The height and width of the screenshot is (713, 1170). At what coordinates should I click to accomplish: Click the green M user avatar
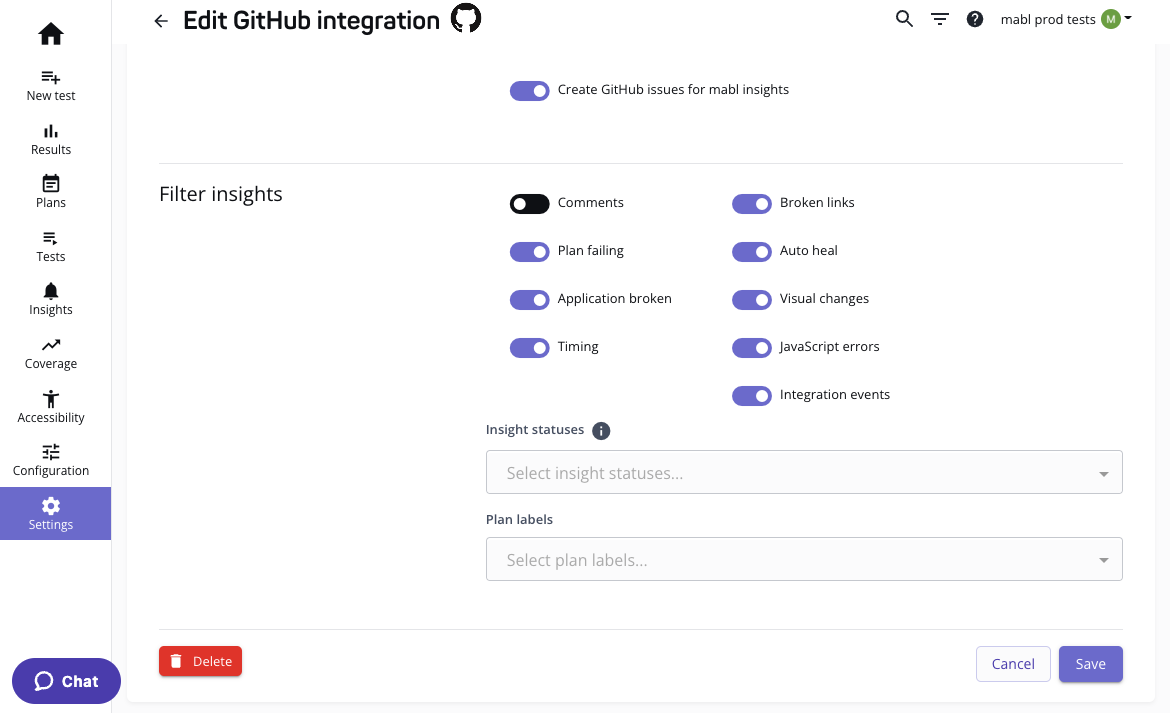(1110, 19)
